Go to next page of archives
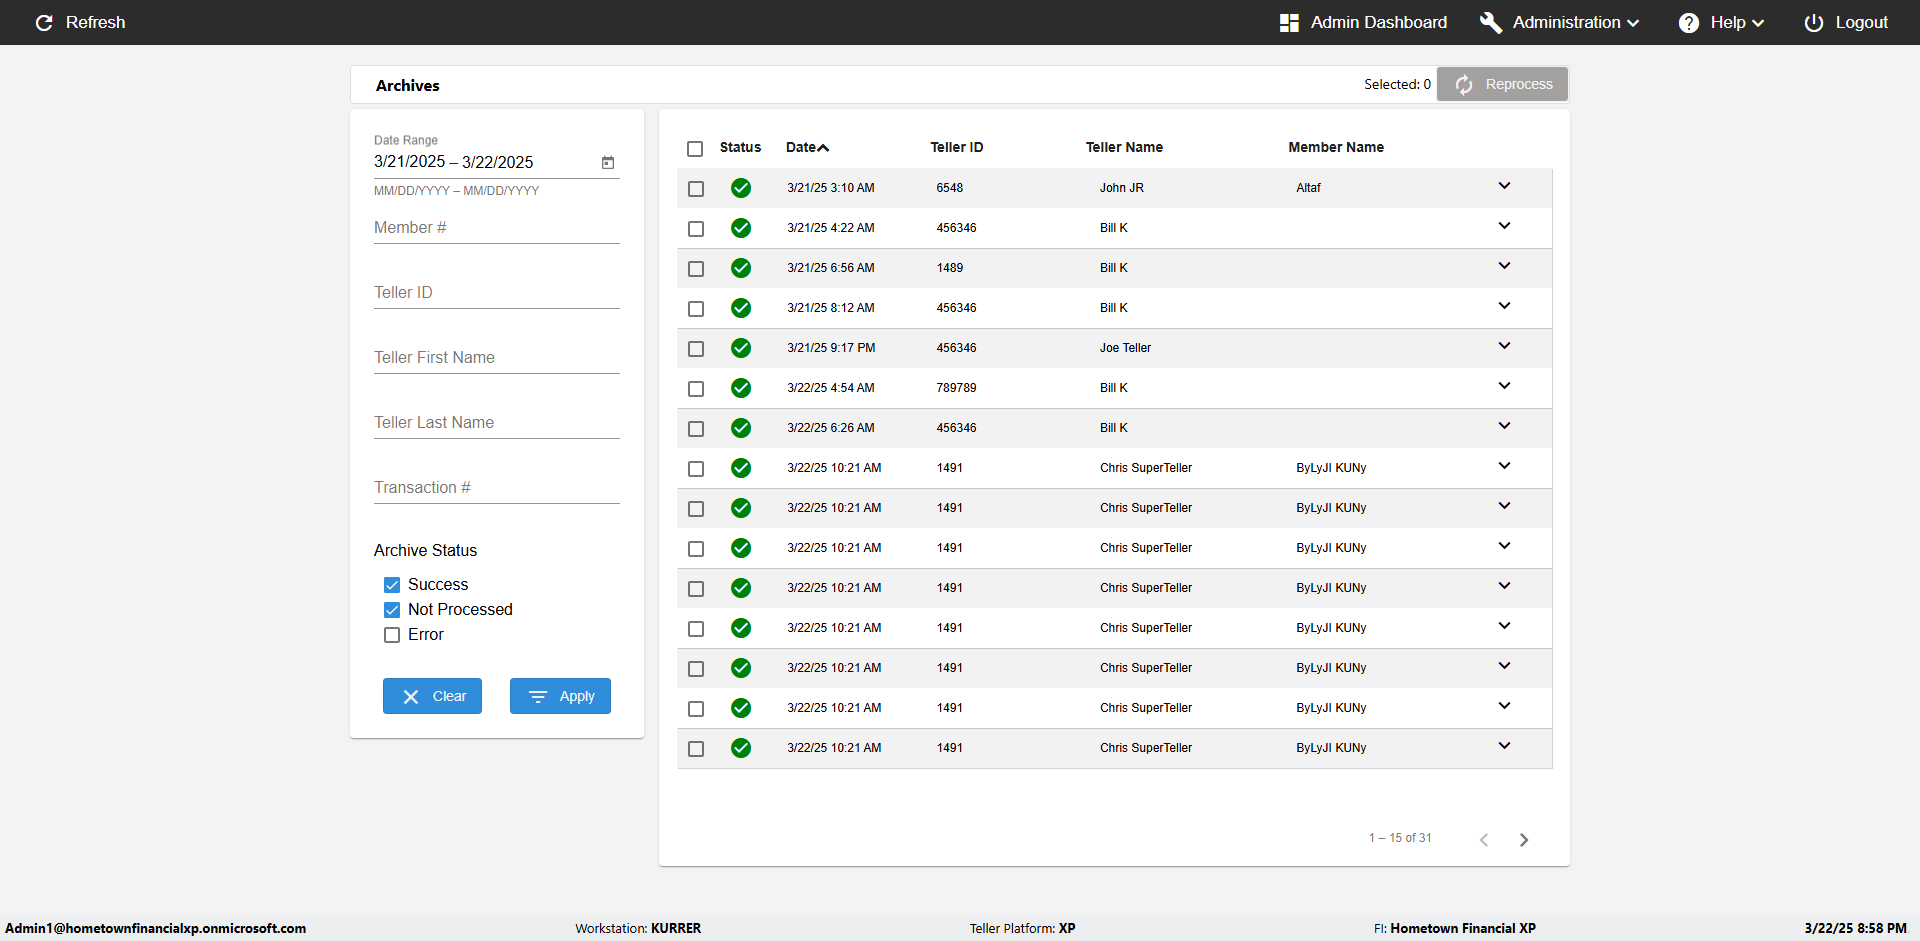Screen dimensions: 1920x941 tap(1523, 840)
